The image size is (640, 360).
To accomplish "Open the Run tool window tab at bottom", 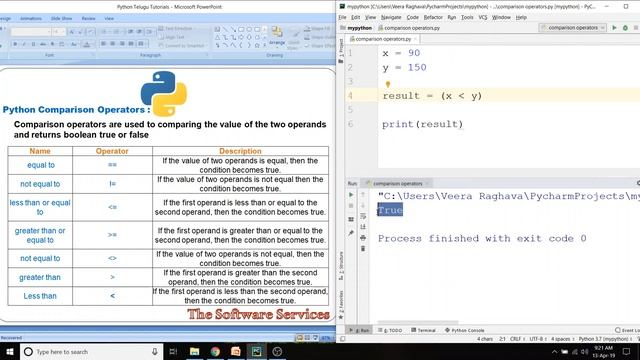I will point(359,330).
